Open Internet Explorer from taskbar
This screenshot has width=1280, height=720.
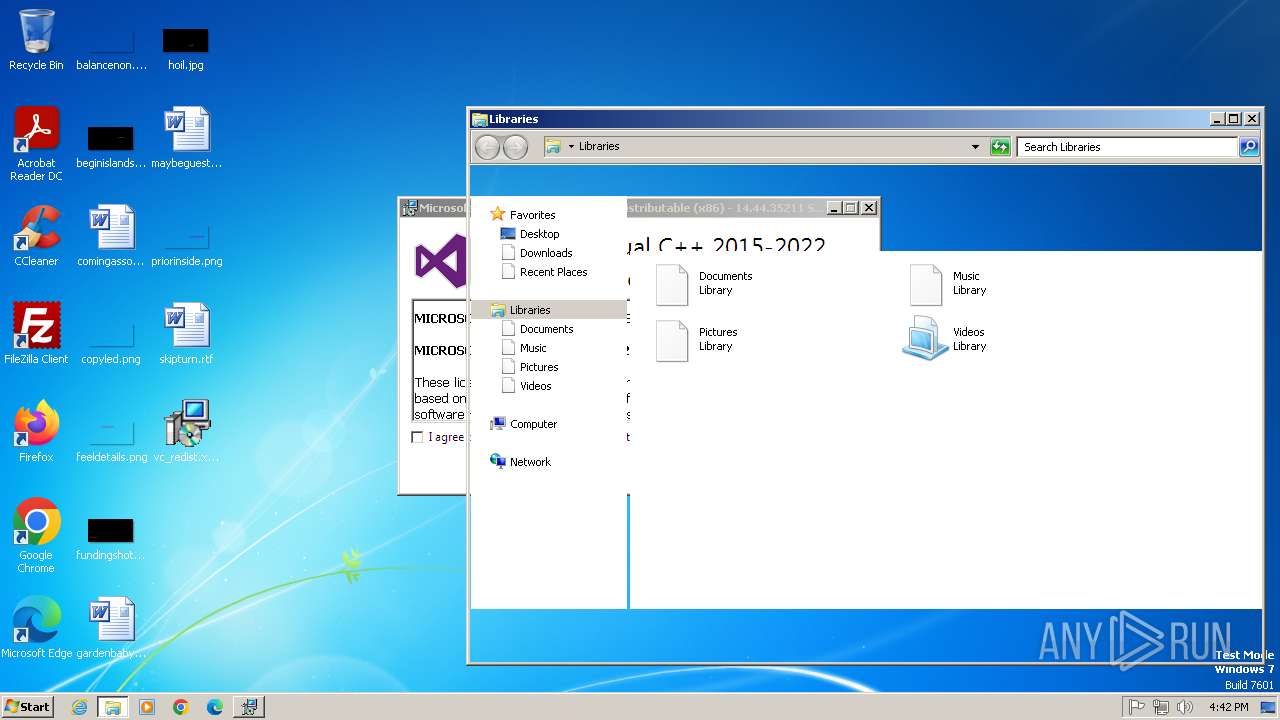click(x=79, y=707)
